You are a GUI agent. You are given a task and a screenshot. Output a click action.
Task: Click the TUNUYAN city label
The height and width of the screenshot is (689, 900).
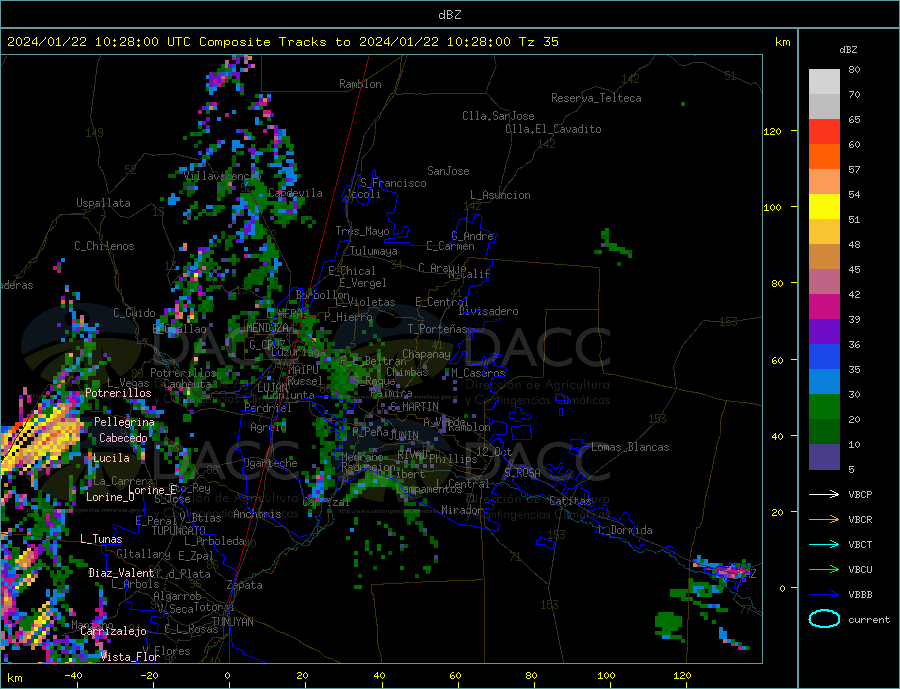232,622
